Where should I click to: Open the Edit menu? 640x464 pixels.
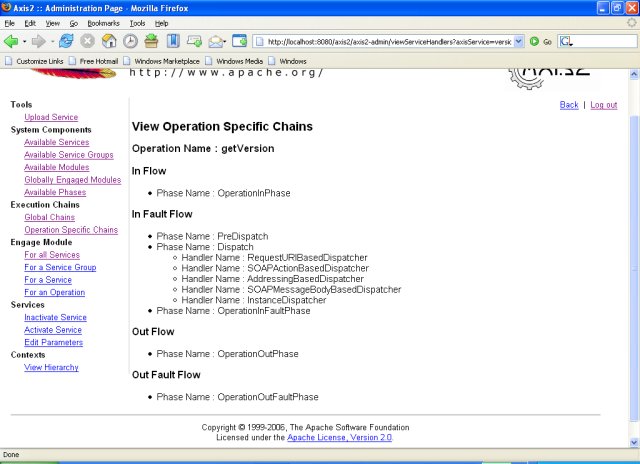tap(30, 23)
